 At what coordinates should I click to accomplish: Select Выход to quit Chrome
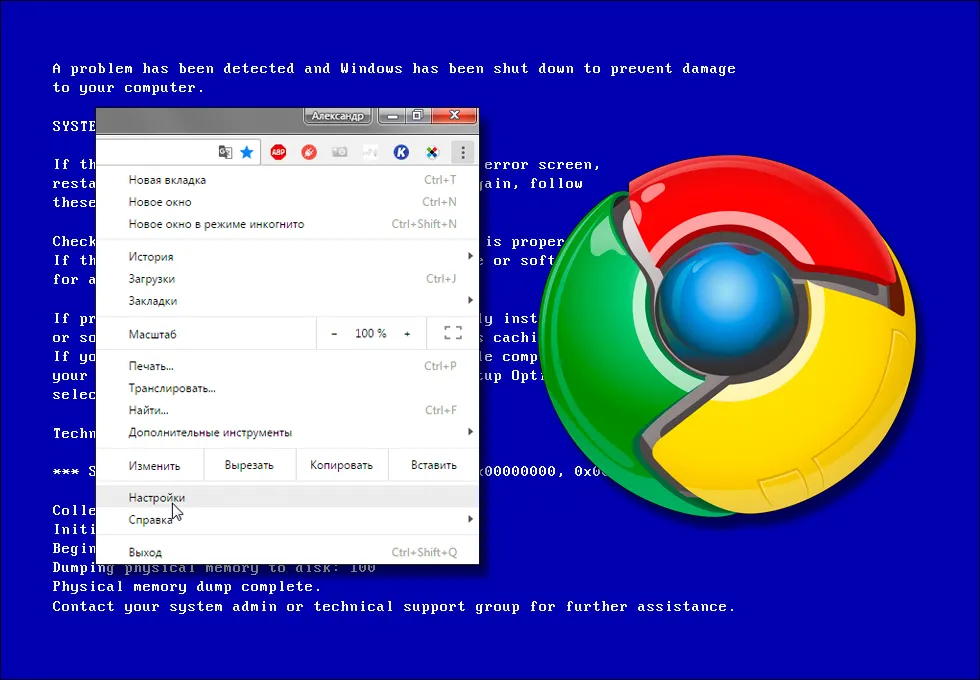288,552
